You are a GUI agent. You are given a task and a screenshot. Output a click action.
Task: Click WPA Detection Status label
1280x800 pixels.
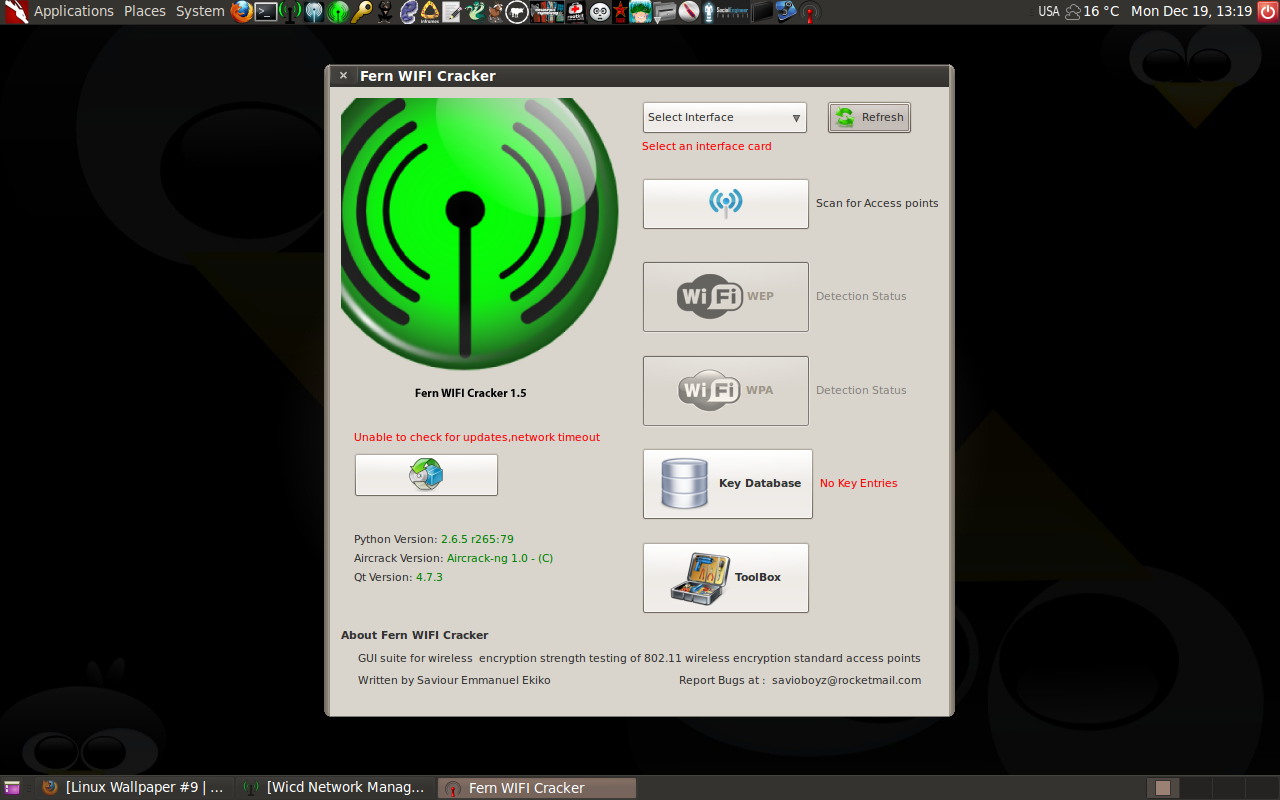click(x=861, y=390)
